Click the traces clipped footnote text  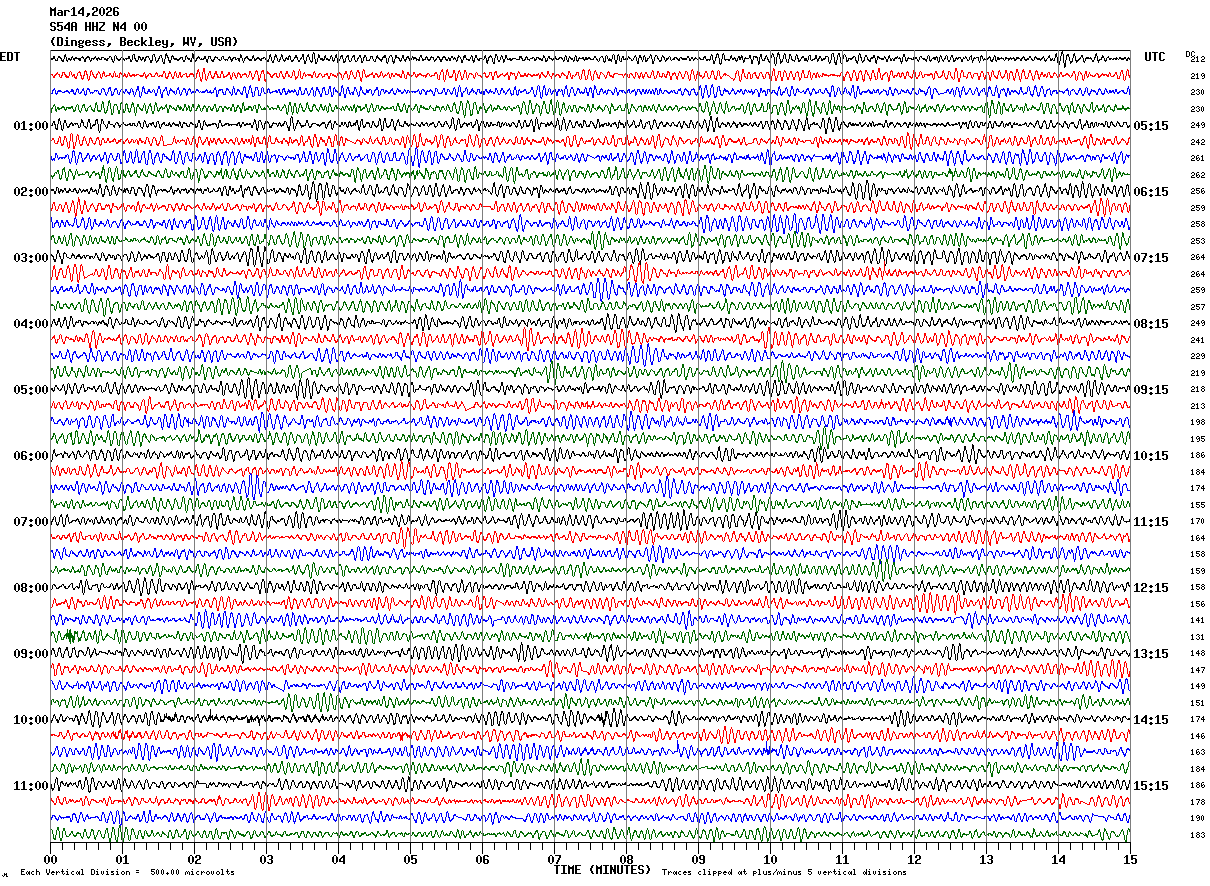click(784, 873)
